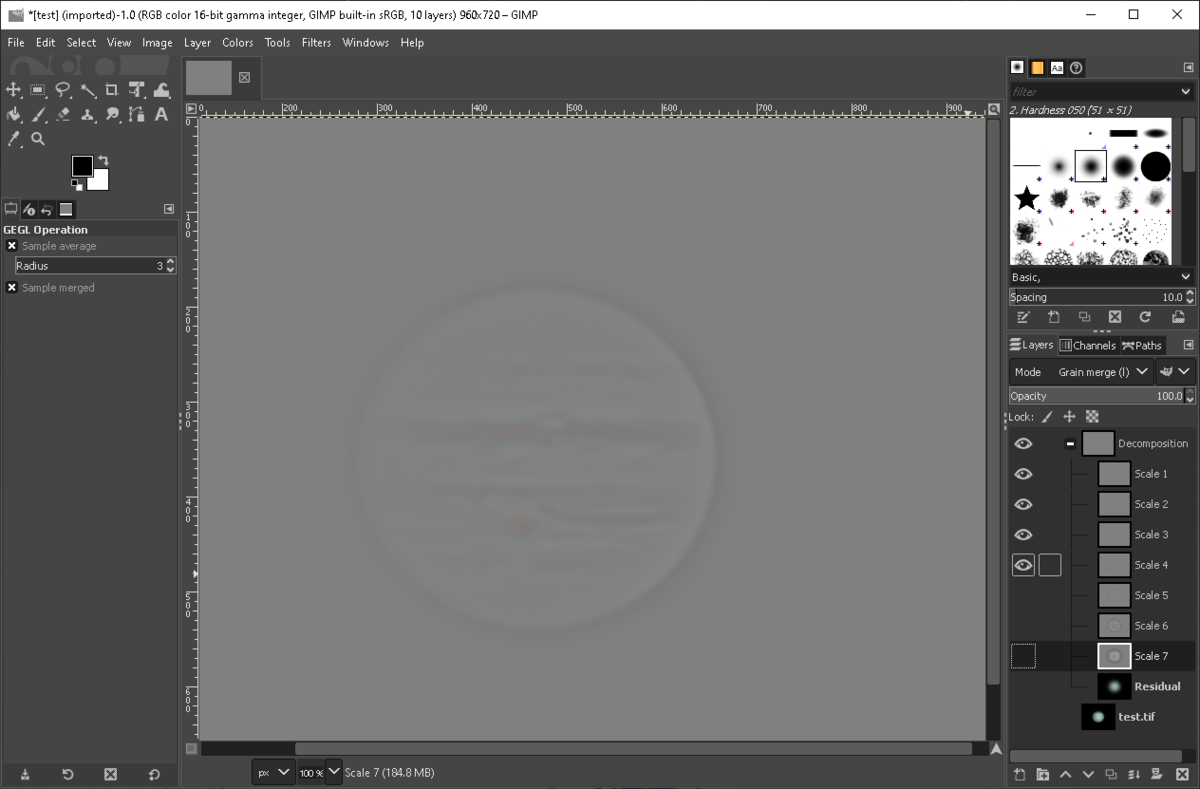This screenshot has height=789, width=1200.
Task: Open the Filters menu
Action: (x=316, y=43)
